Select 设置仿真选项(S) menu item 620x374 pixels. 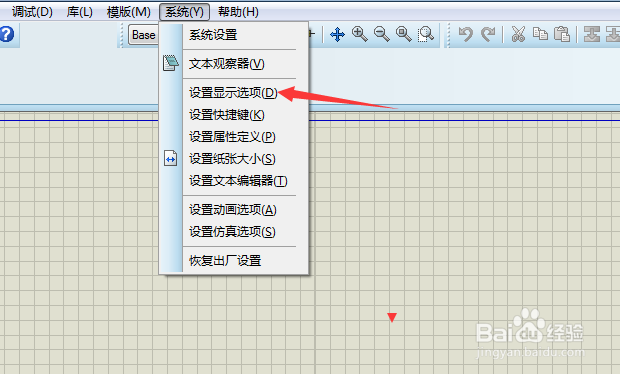[x=233, y=232]
